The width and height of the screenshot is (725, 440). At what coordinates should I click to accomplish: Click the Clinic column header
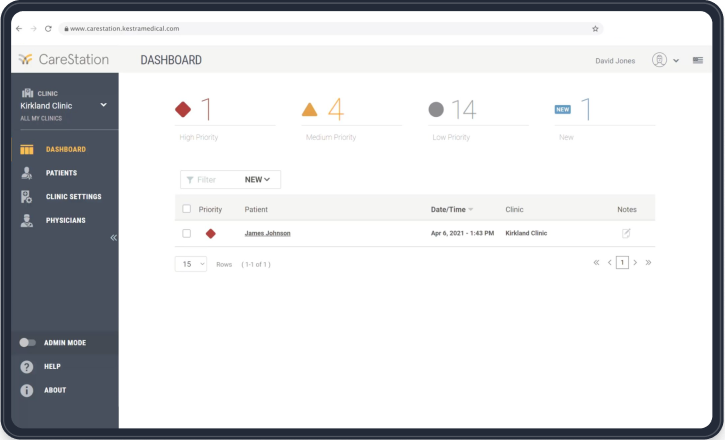click(x=514, y=209)
